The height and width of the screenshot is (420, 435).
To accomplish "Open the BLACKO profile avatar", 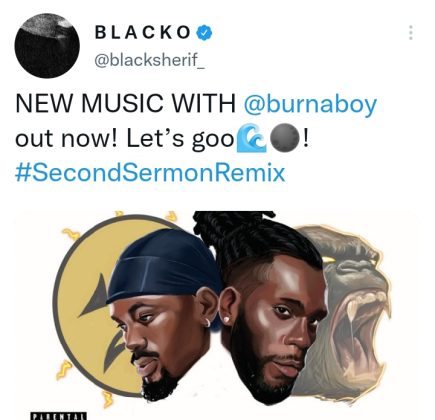I will (x=47, y=46).
